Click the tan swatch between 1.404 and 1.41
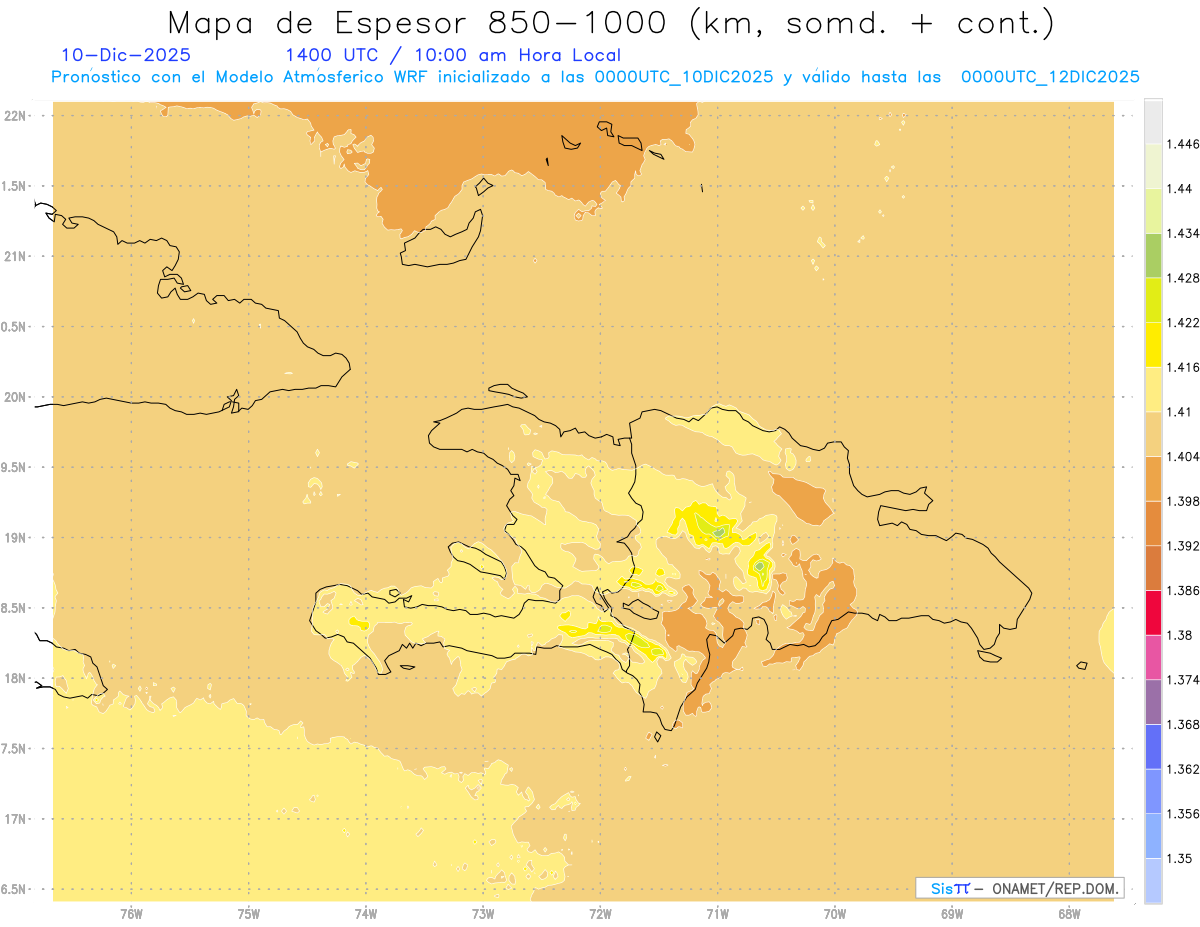 coord(1153,434)
